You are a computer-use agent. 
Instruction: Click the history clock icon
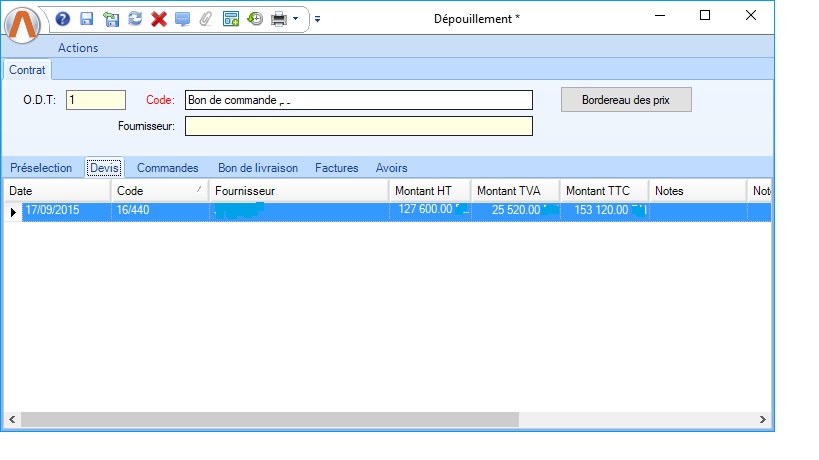point(255,19)
